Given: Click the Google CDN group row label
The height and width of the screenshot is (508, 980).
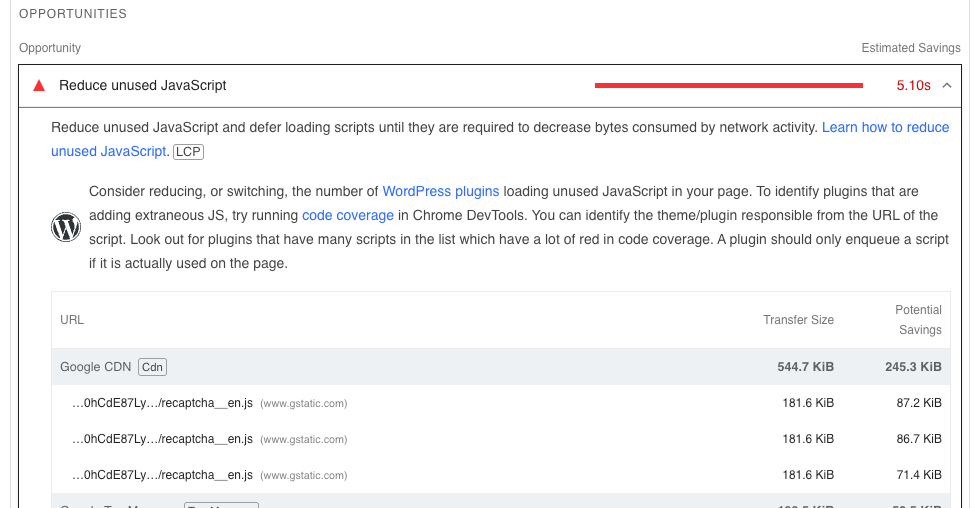Looking at the screenshot, I should (x=95, y=367).
